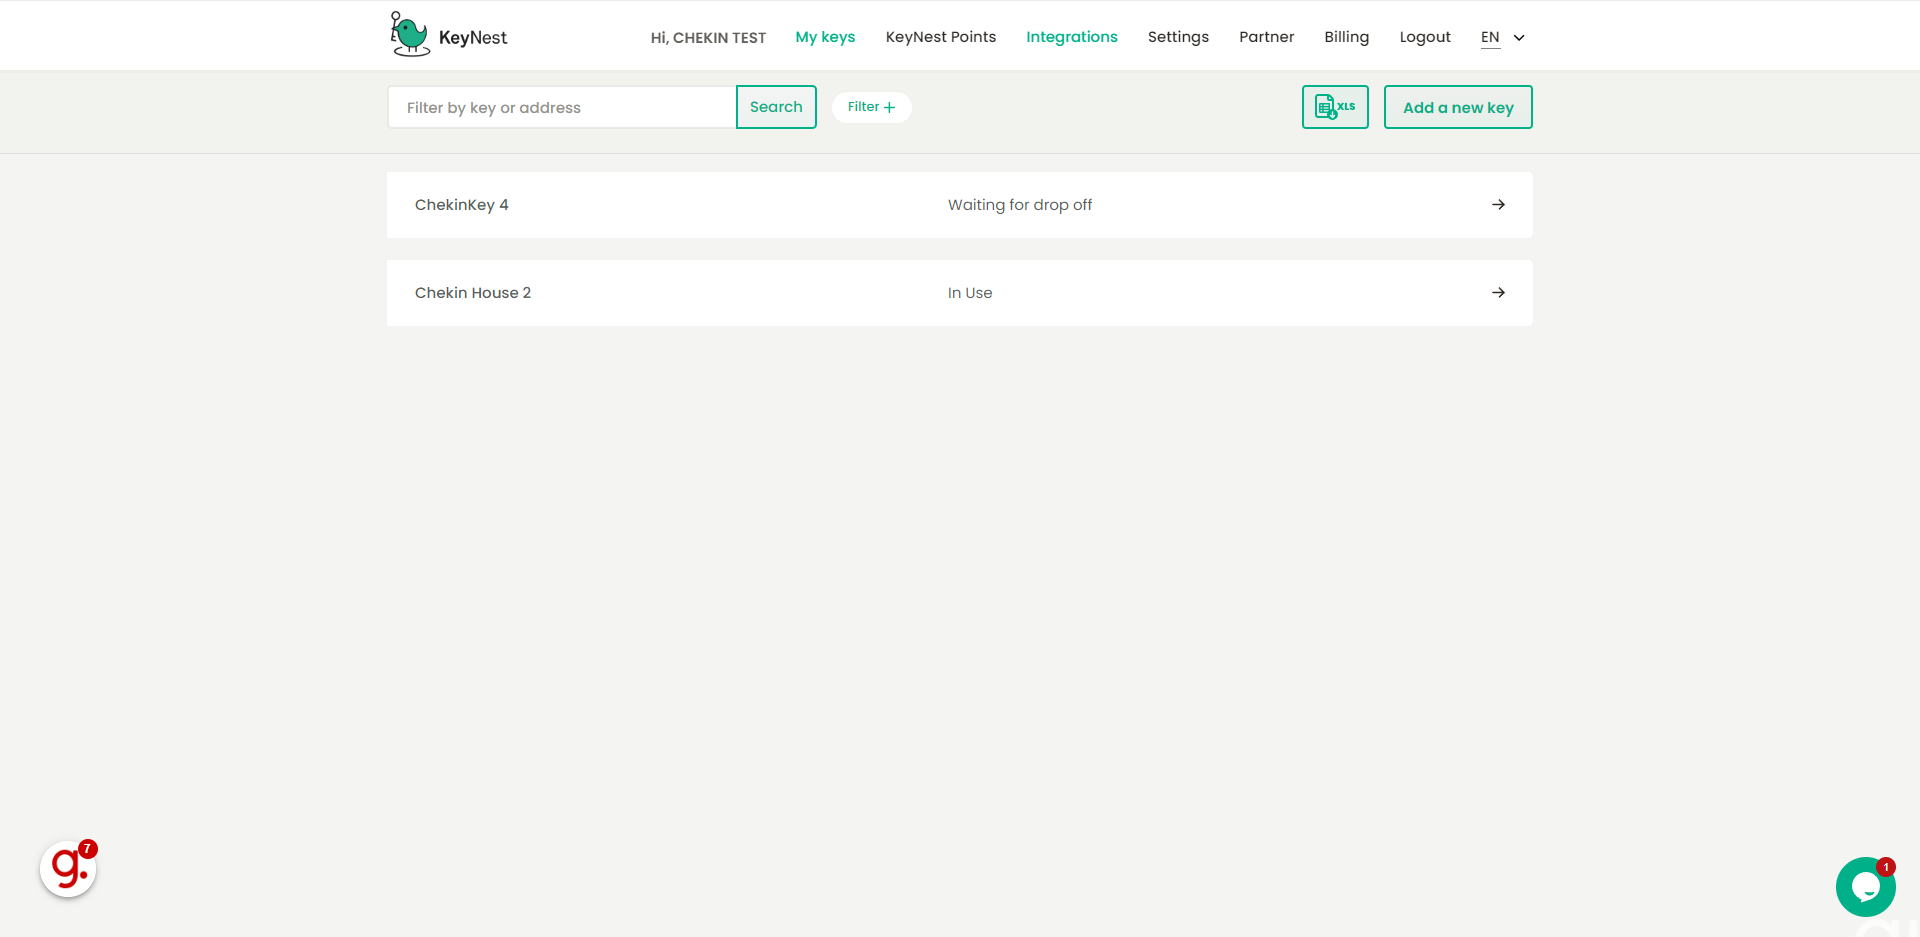1920x937 pixels.
Task: Open KeyNest Points page
Action: click(x=940, y=37)
